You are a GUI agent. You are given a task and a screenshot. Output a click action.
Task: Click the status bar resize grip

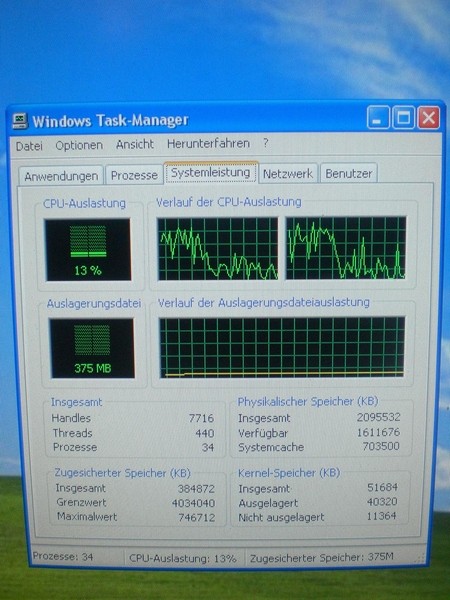coord(420,558)
